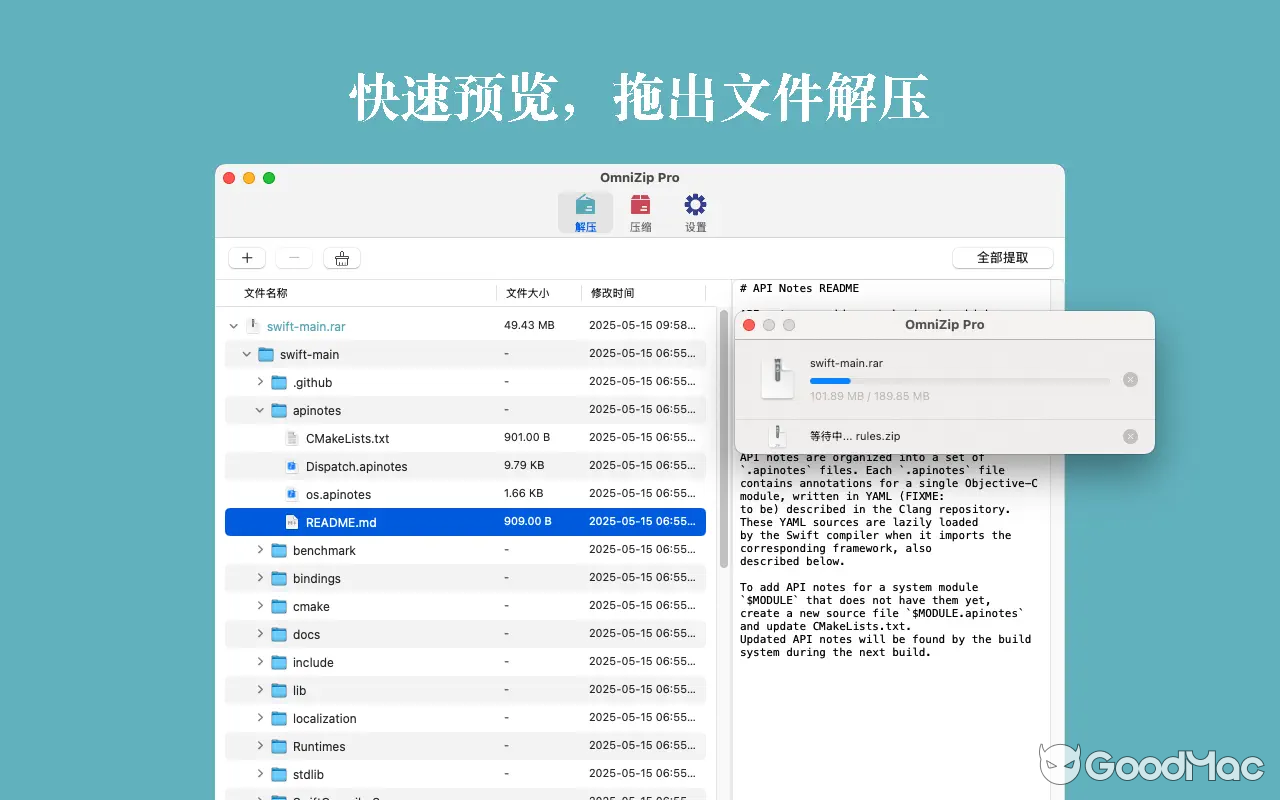Click the trash icon to delete the archive
Image resolution: width=1280 pixels, height=800 pixels.
341,257
